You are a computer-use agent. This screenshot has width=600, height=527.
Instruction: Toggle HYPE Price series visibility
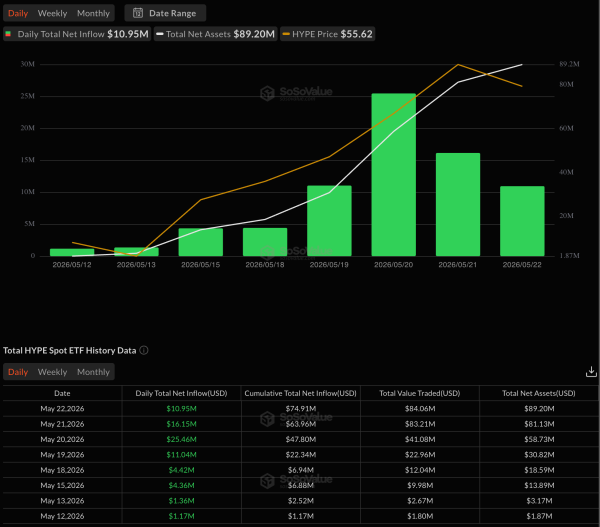328,34
